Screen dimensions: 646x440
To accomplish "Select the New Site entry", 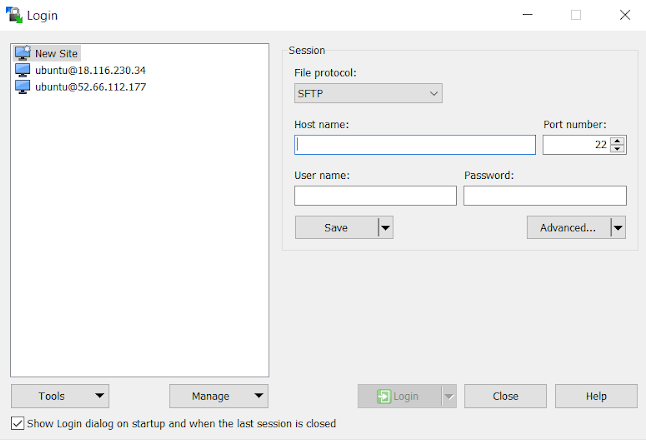I will (x=47, y=53).
